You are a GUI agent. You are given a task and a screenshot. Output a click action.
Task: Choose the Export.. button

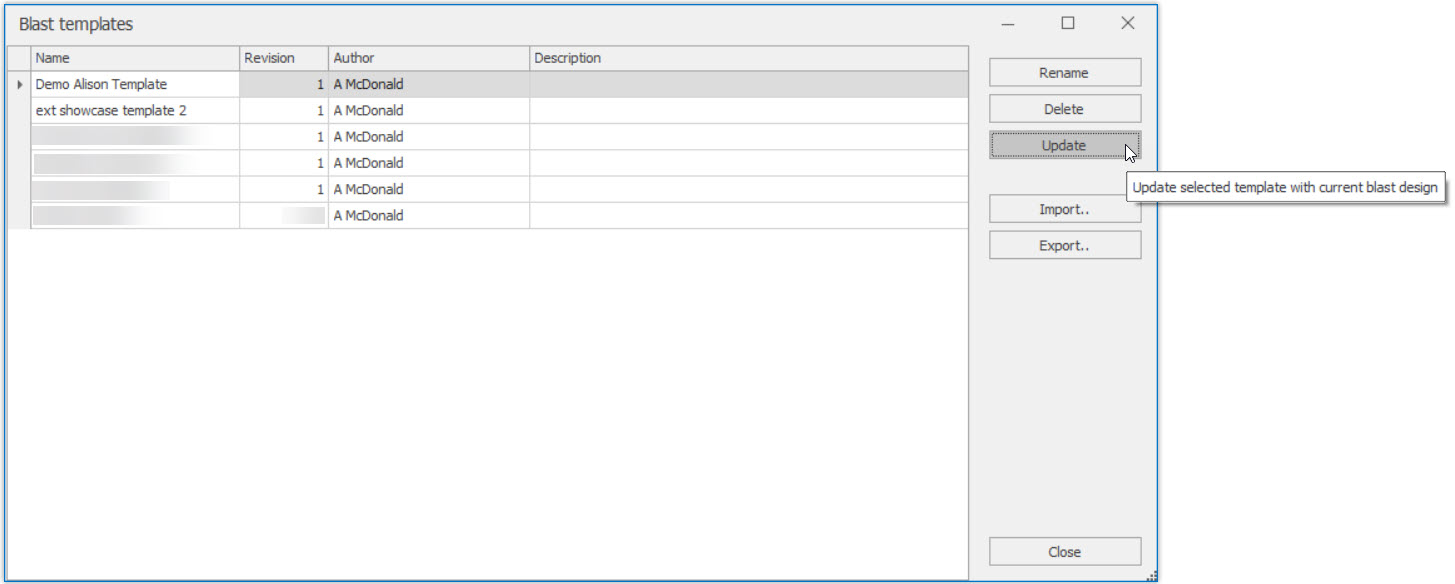coord(1065,245)
